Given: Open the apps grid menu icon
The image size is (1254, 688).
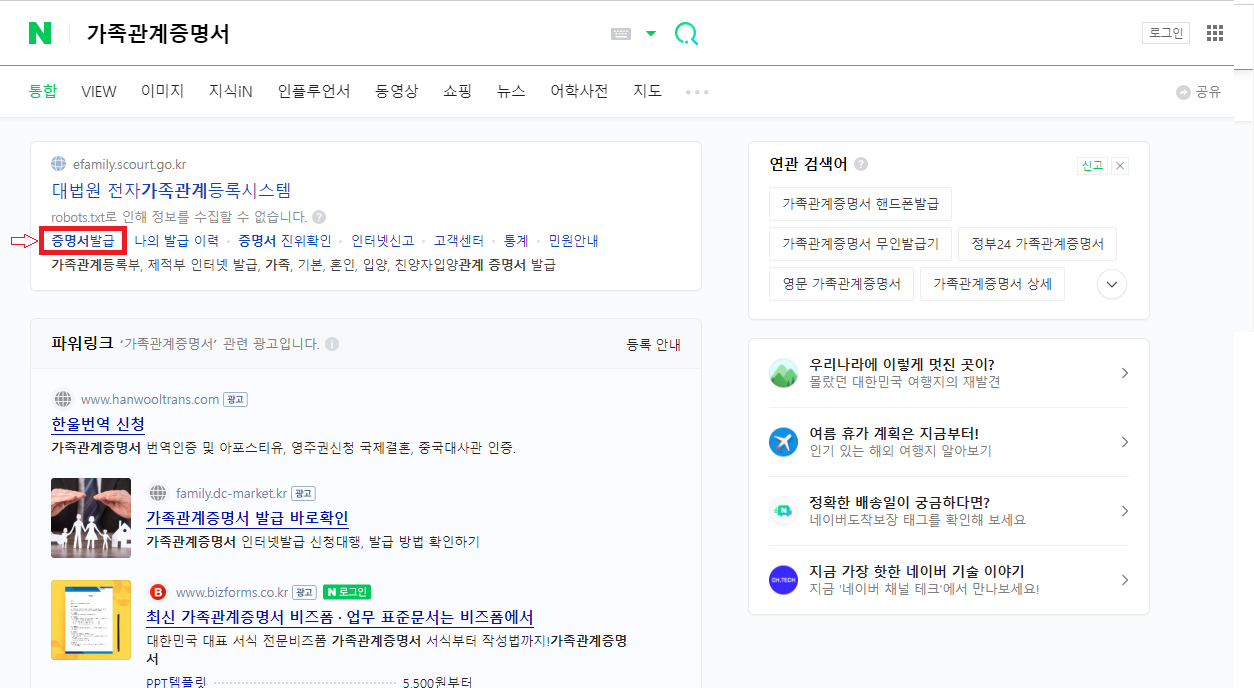Looking at the screenshot, I should (x=1215, y=33).
